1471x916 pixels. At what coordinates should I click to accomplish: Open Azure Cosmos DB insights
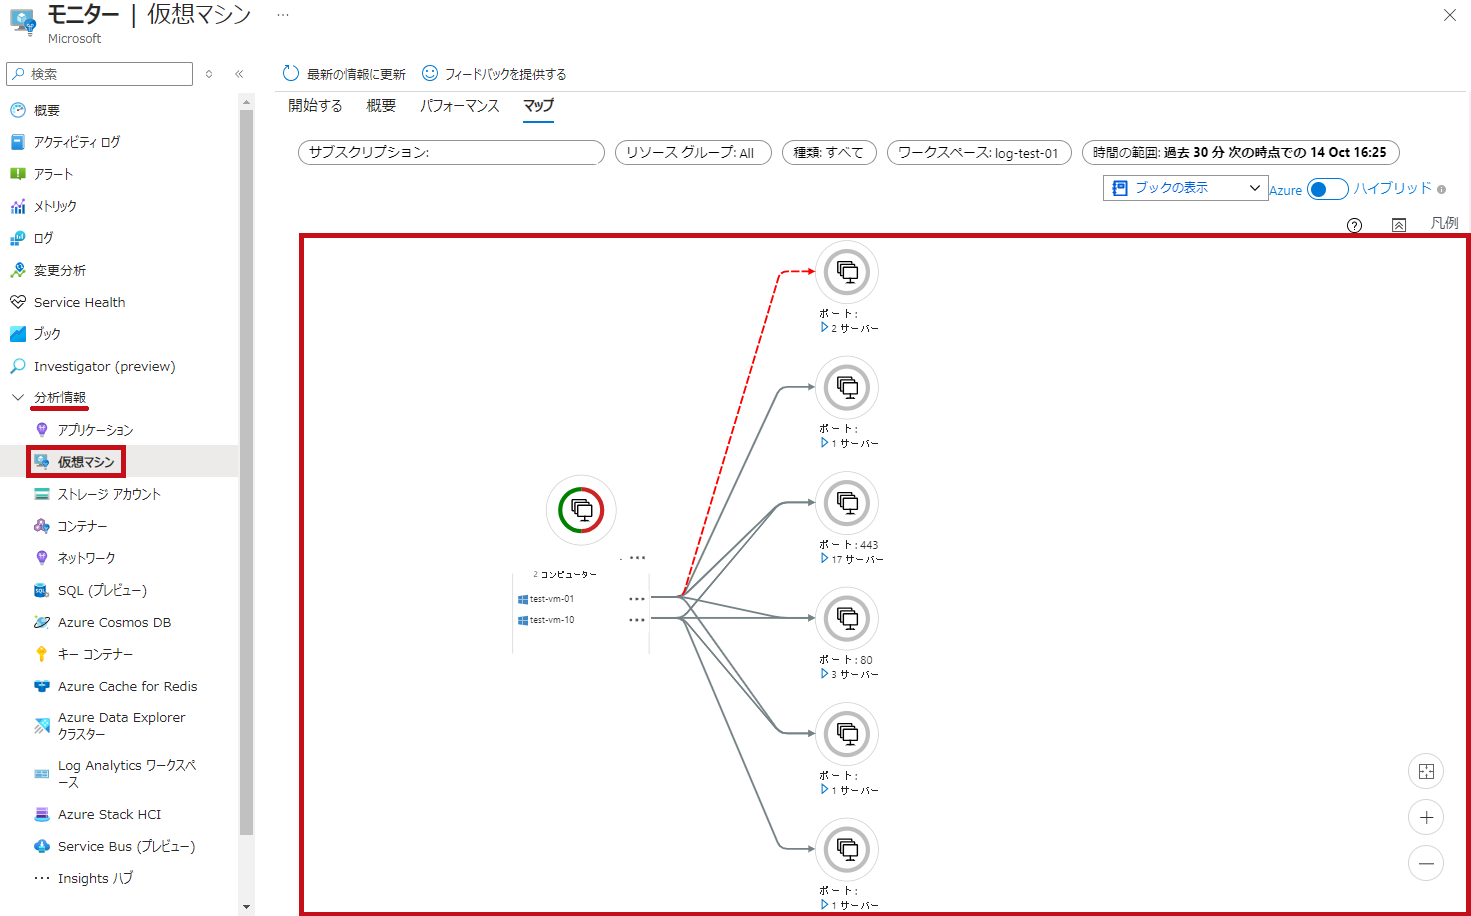114,622
